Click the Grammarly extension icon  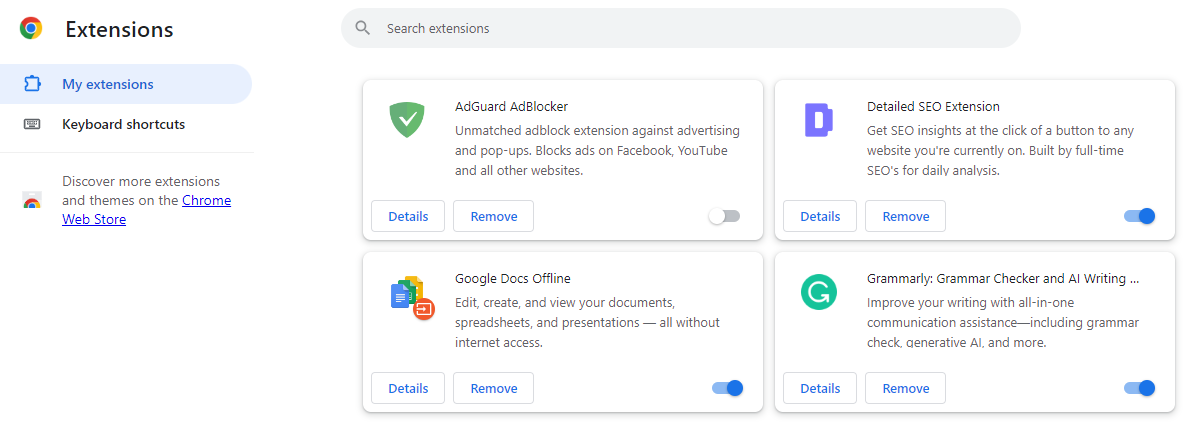(818, 292)
